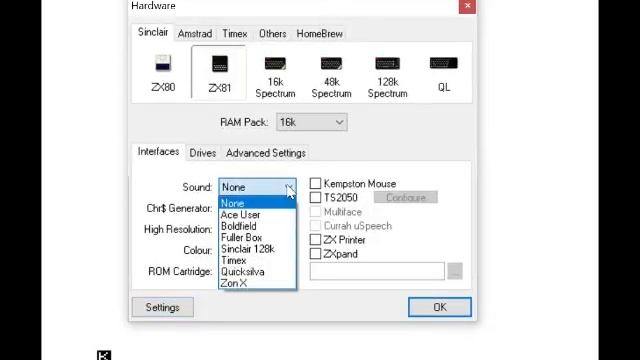This screenshot has height=360, width=640.
Task: Pick Quicksilva in the Sound list
Action: point(257,272)
